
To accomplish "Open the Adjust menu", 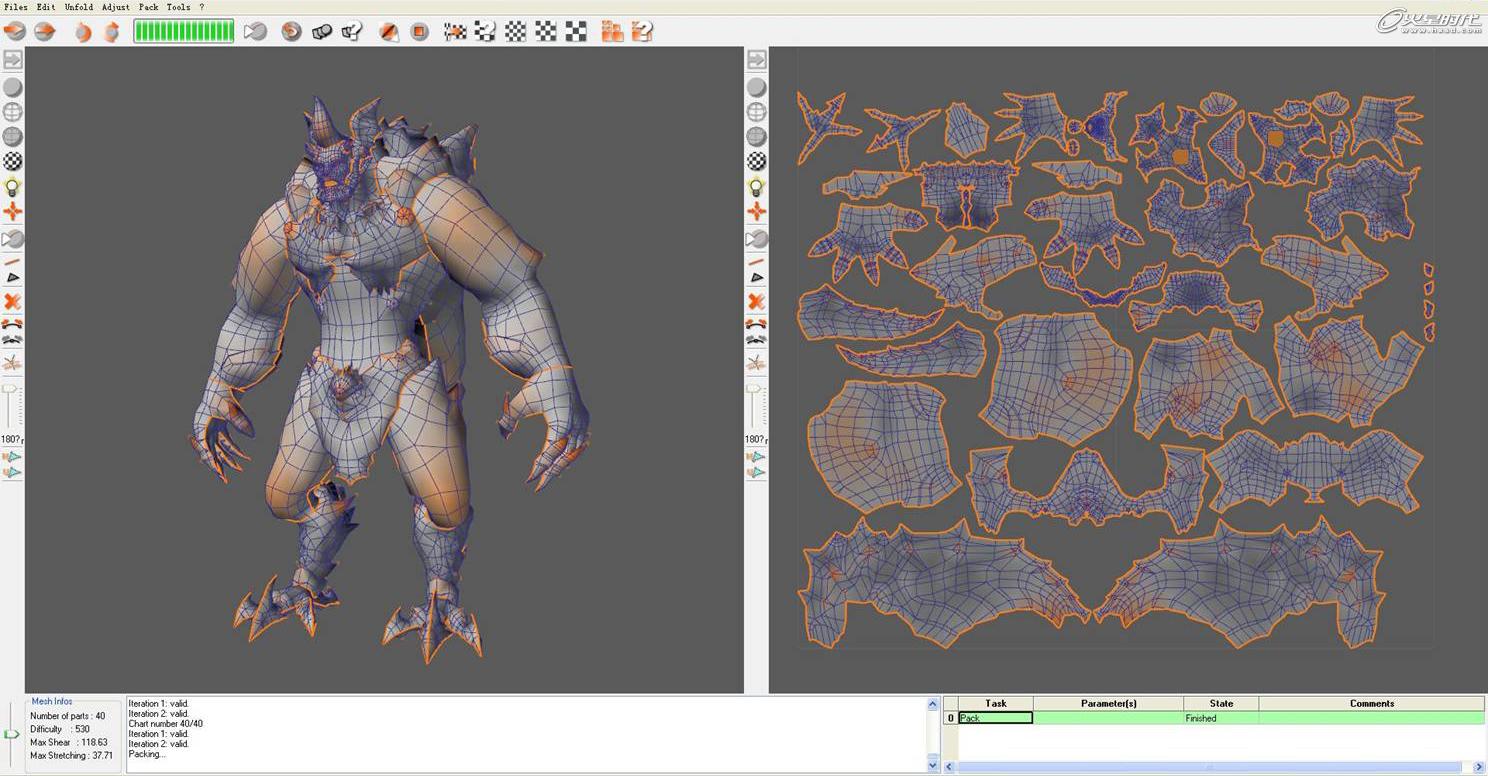I will click(116, 7).
